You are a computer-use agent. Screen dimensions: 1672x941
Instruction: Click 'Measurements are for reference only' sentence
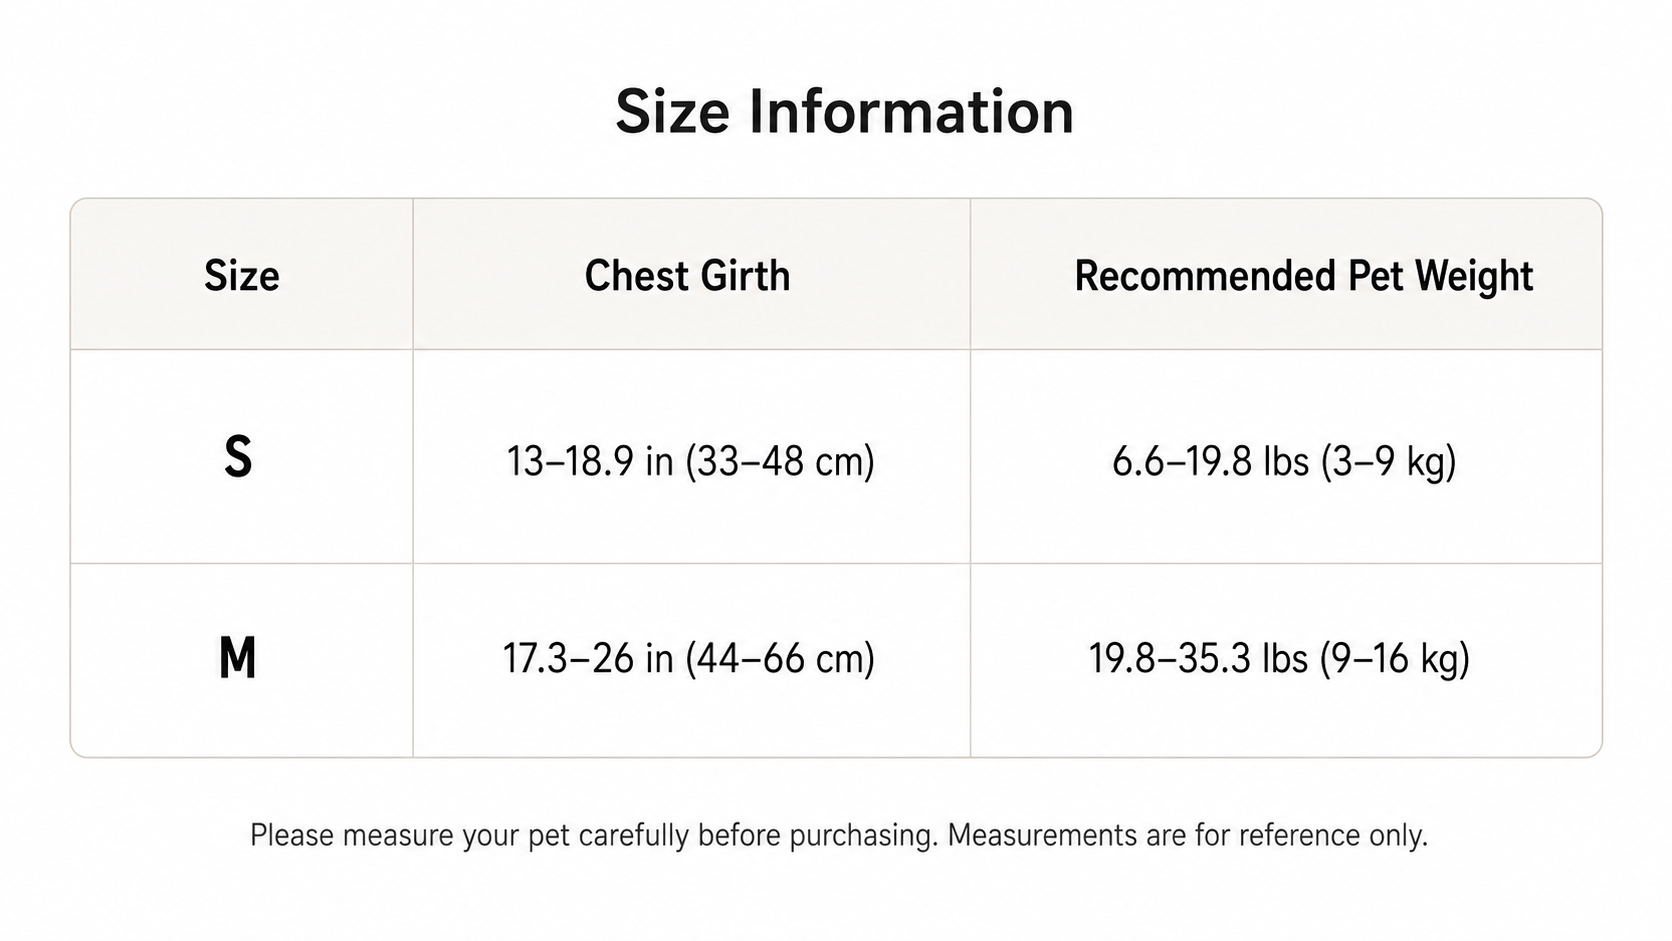tap(1188, 835)
